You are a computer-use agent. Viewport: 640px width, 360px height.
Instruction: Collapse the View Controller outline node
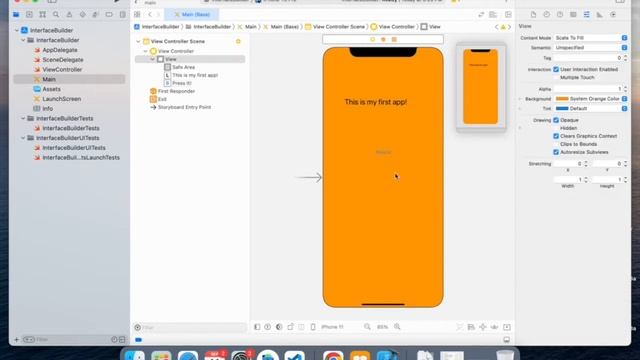click(x=145, y=51)
